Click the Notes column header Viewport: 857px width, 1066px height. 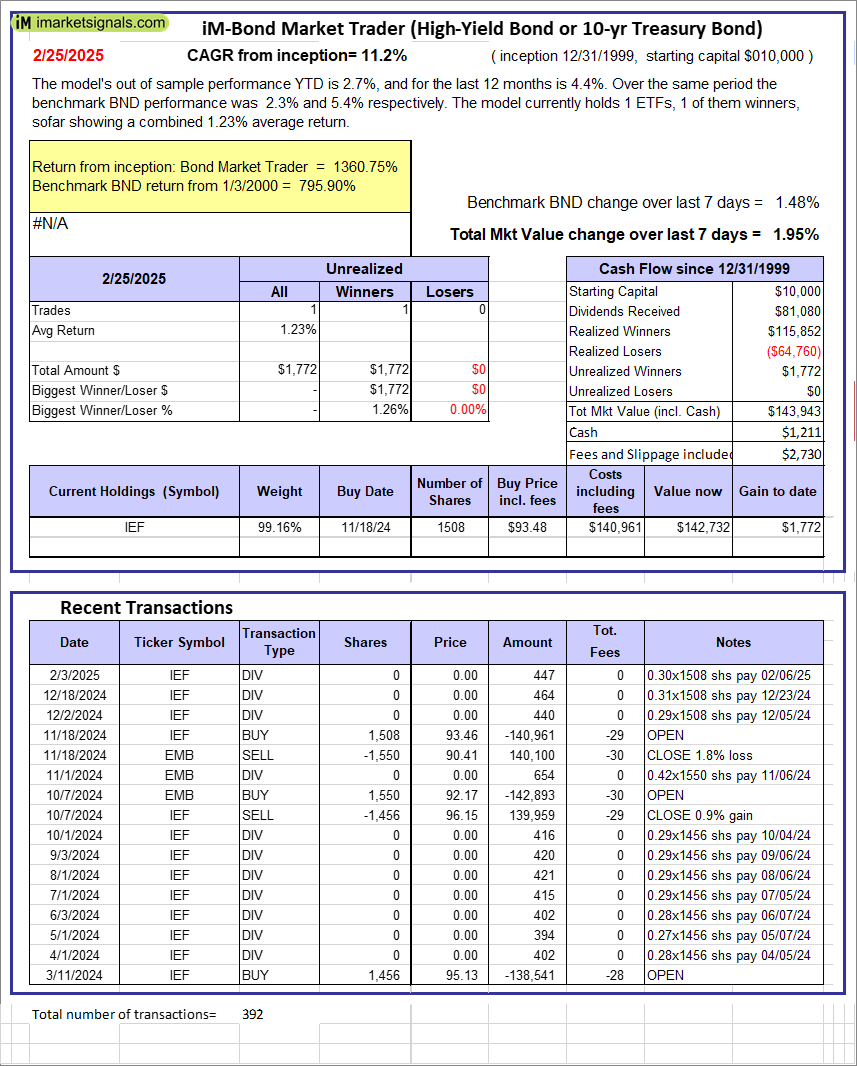coord(733,642)
